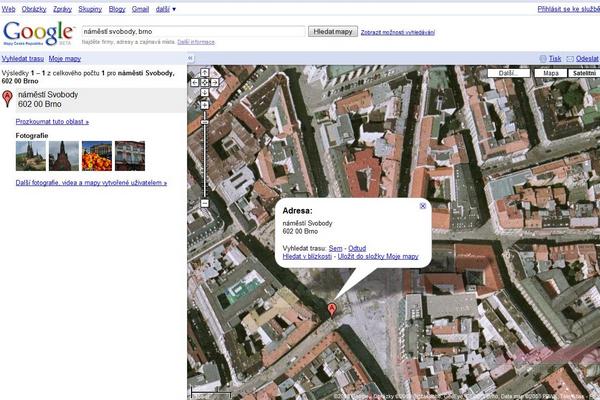This screenshot has height=400, width=600.
Task: Open Vyhledat trasu link
Action: [23, 59]
